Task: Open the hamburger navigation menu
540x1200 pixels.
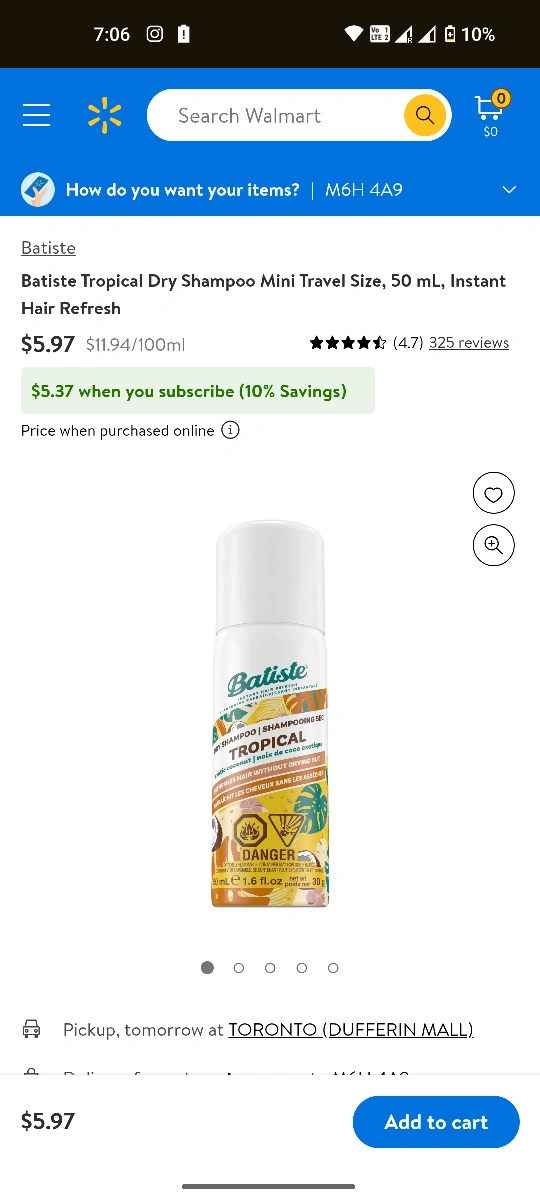Action: 37,116
